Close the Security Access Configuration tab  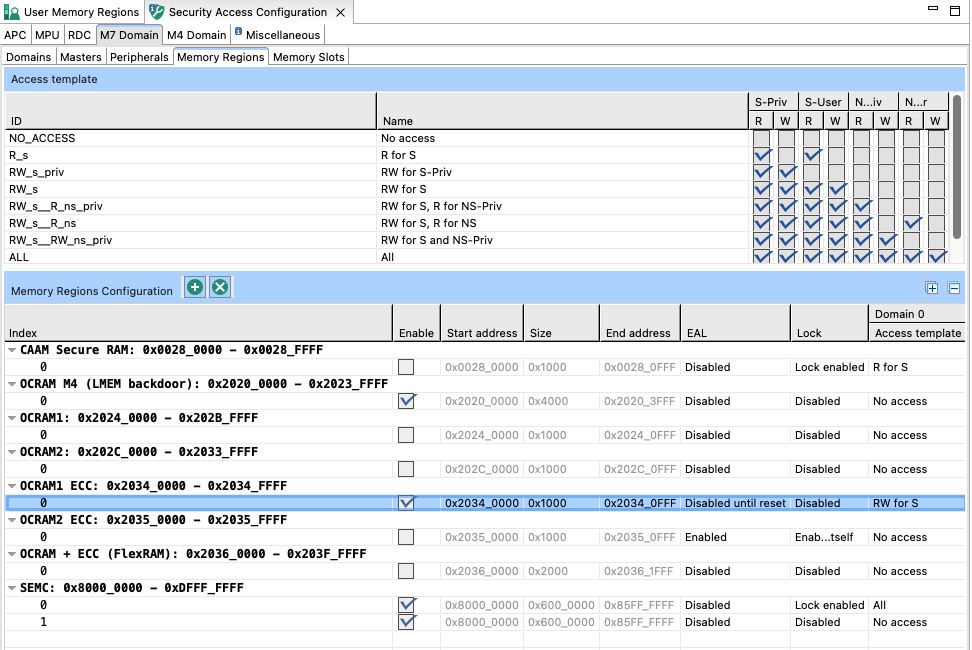coord(341,13)
